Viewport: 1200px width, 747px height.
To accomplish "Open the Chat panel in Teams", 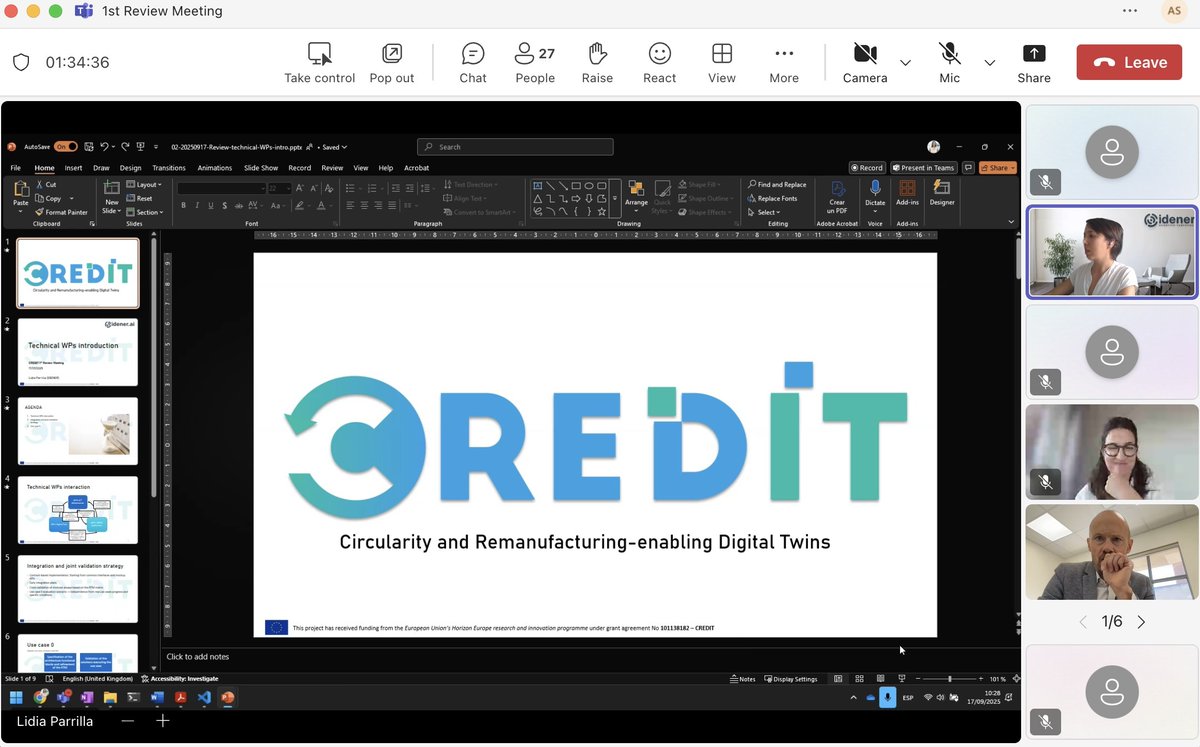I will [x=472, y=62].
